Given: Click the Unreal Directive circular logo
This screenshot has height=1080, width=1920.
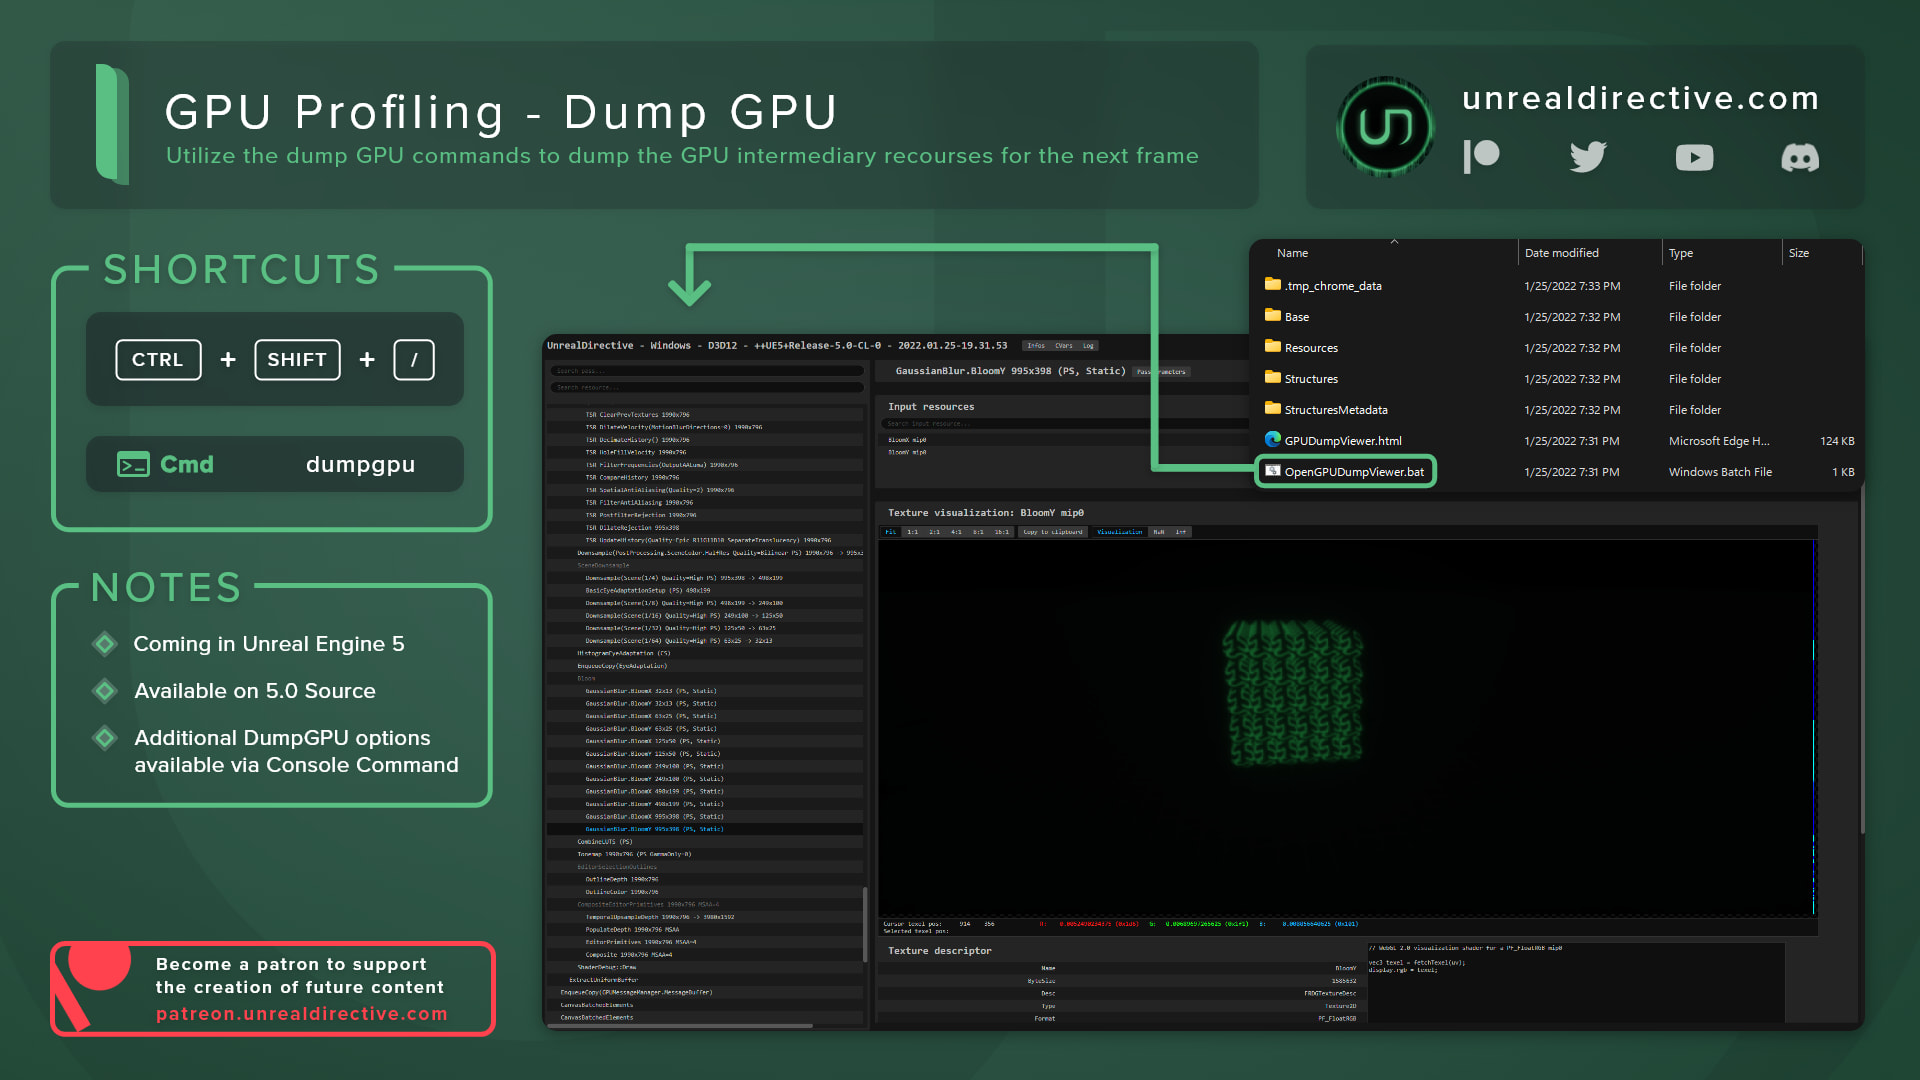Looking at the screenshot, I should coord(1386,127).
